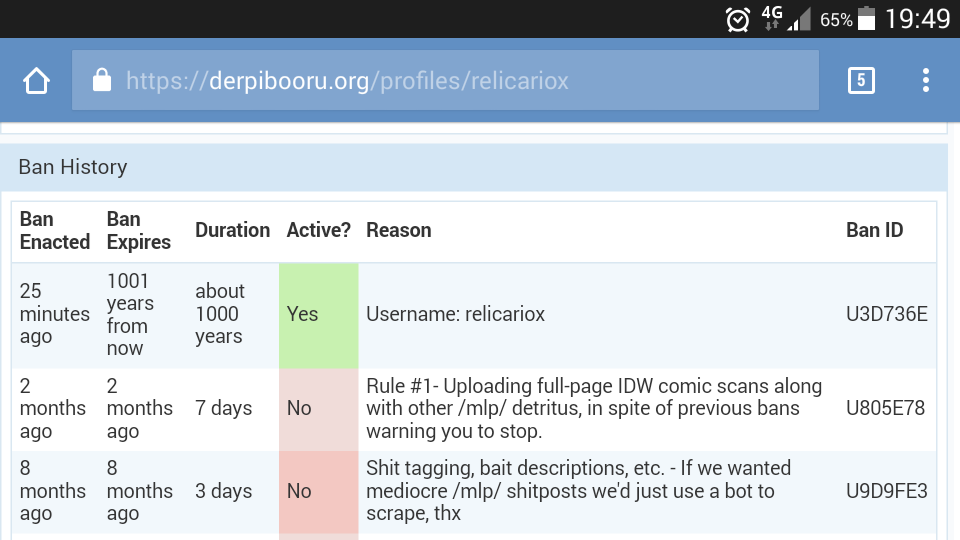Tap the alarm clock status icon
960x540 pixels.
pyautogui.click(x=738, y=19)
